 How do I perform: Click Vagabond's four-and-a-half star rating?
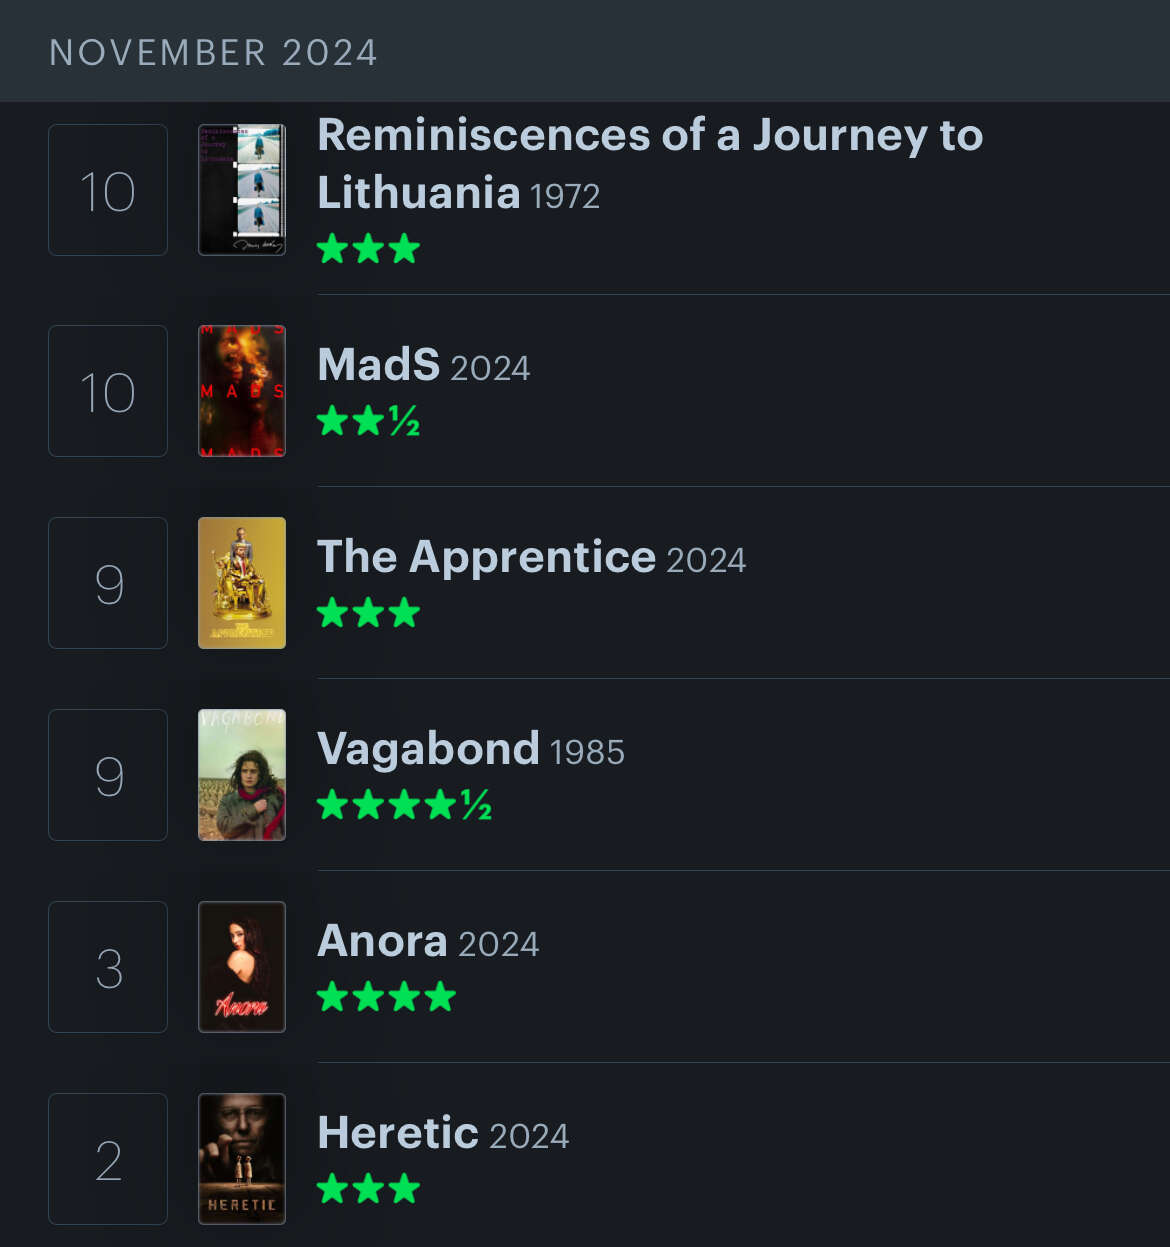(x=404, y=805)
